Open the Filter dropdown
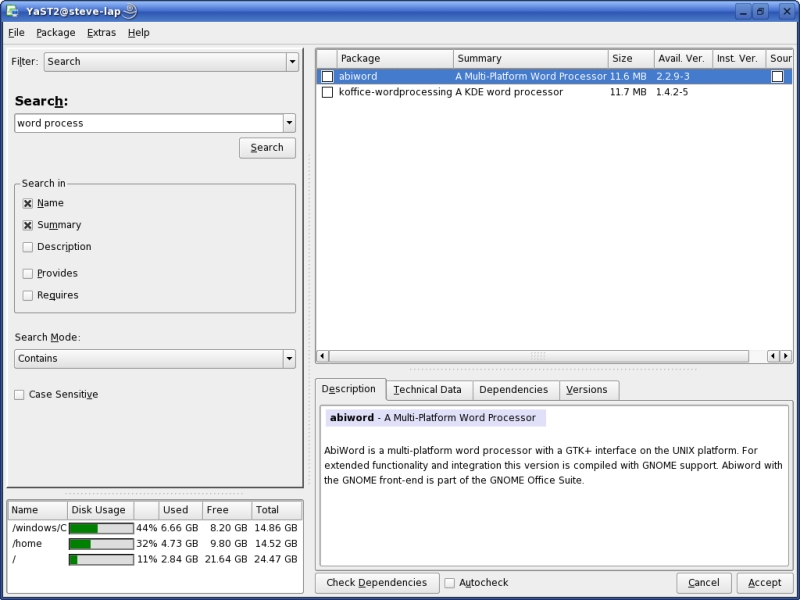This screenshot has width=800, height=600. click(292, 62)
